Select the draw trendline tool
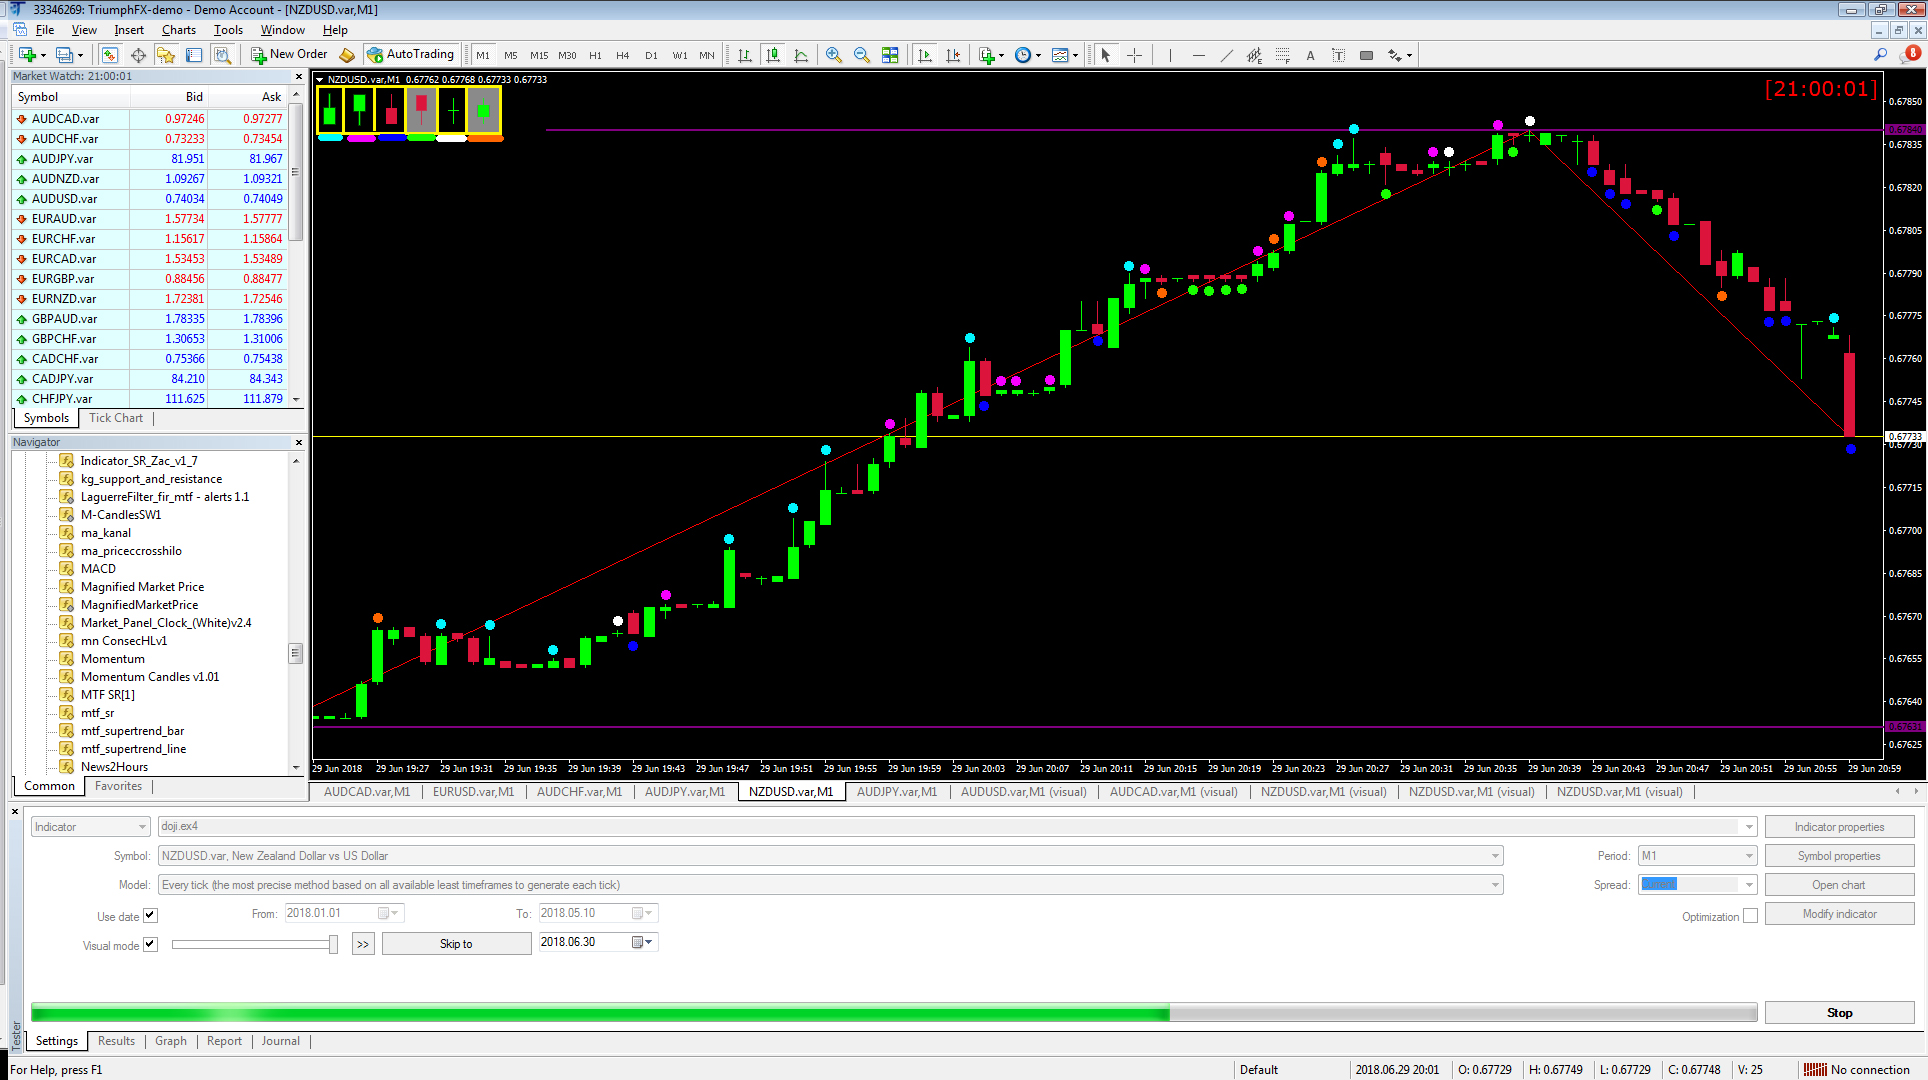 click(x=1226, y=55)
